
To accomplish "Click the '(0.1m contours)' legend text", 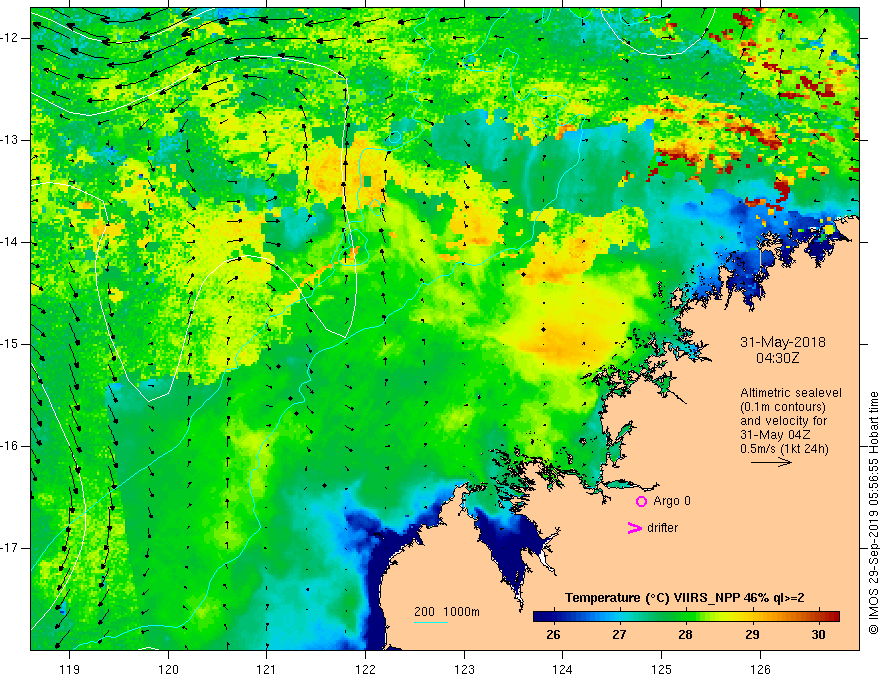I will tap(783, 407).
